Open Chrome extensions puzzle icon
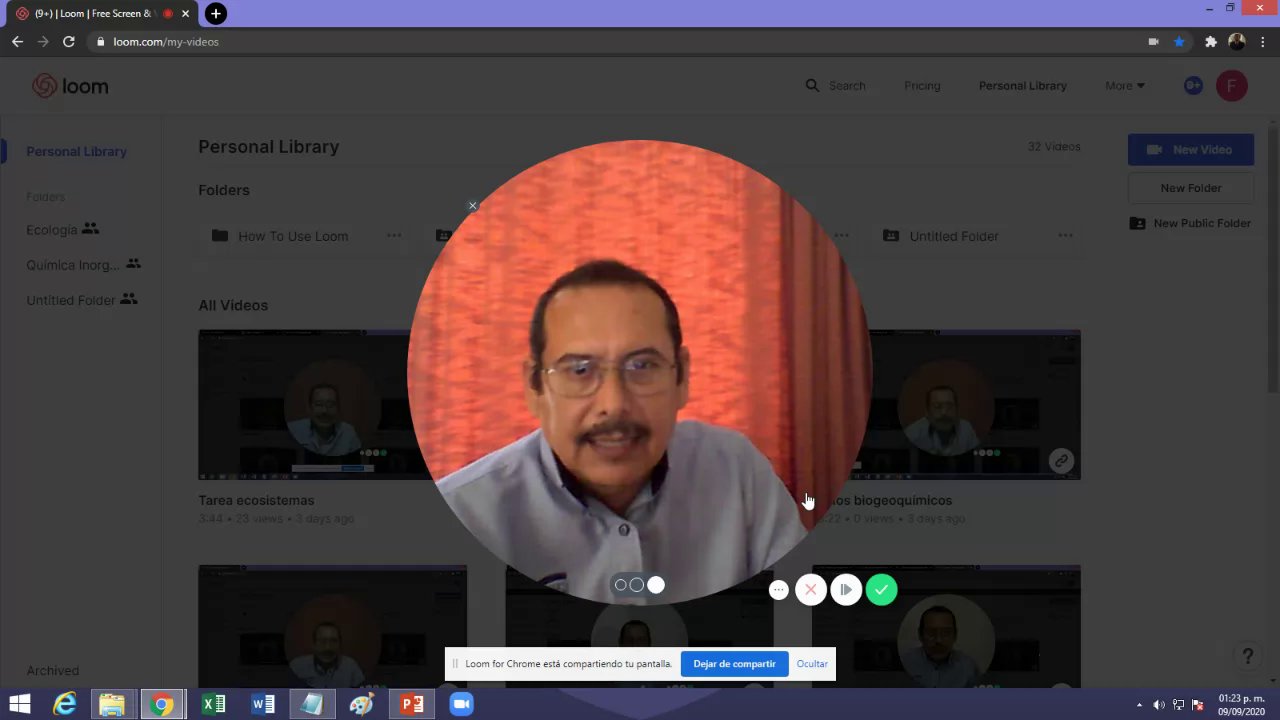 pos(1211,42)
